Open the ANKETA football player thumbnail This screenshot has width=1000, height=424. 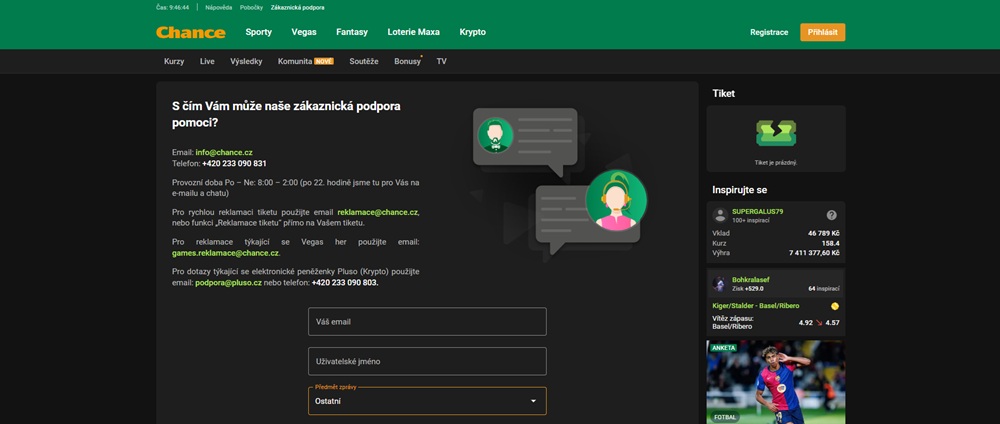776,382
